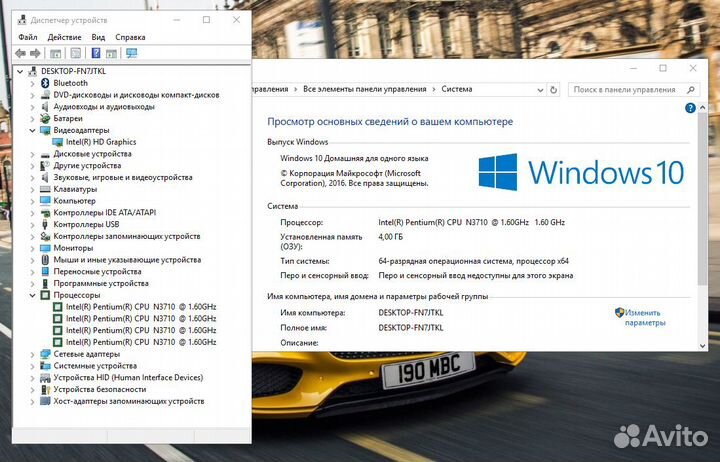The width and height of the screenshot is (720, 462).
Task: Select the Компьютер category icon
Action: [x=45, y=201]
